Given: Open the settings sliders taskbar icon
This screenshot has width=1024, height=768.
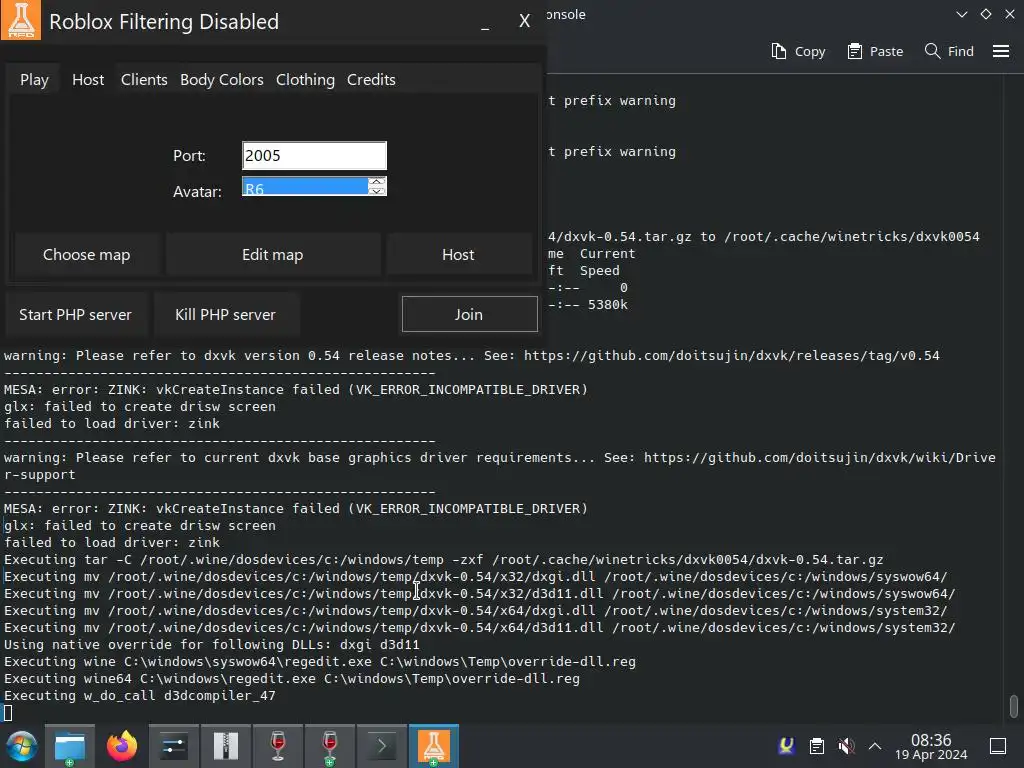Looking at the screenshot, I should pyautogui.click(x=174, y=746).
